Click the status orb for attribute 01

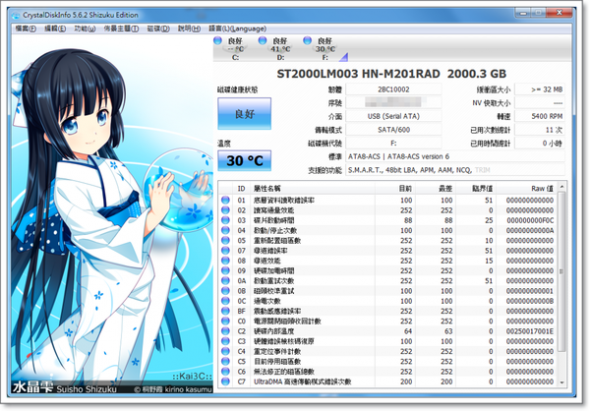[225, 200]
